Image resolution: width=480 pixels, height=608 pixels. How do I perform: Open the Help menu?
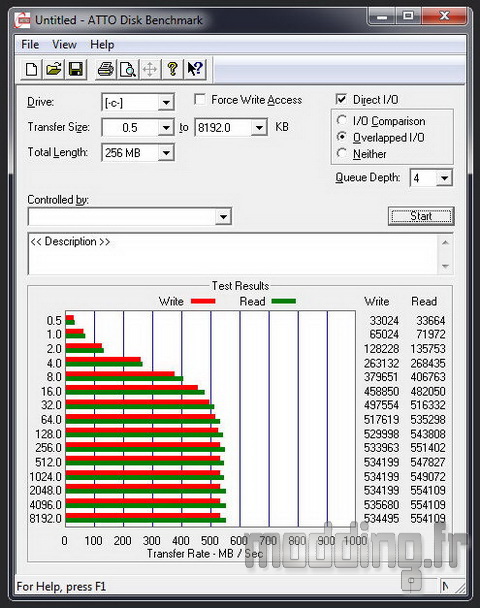(102, 45)
